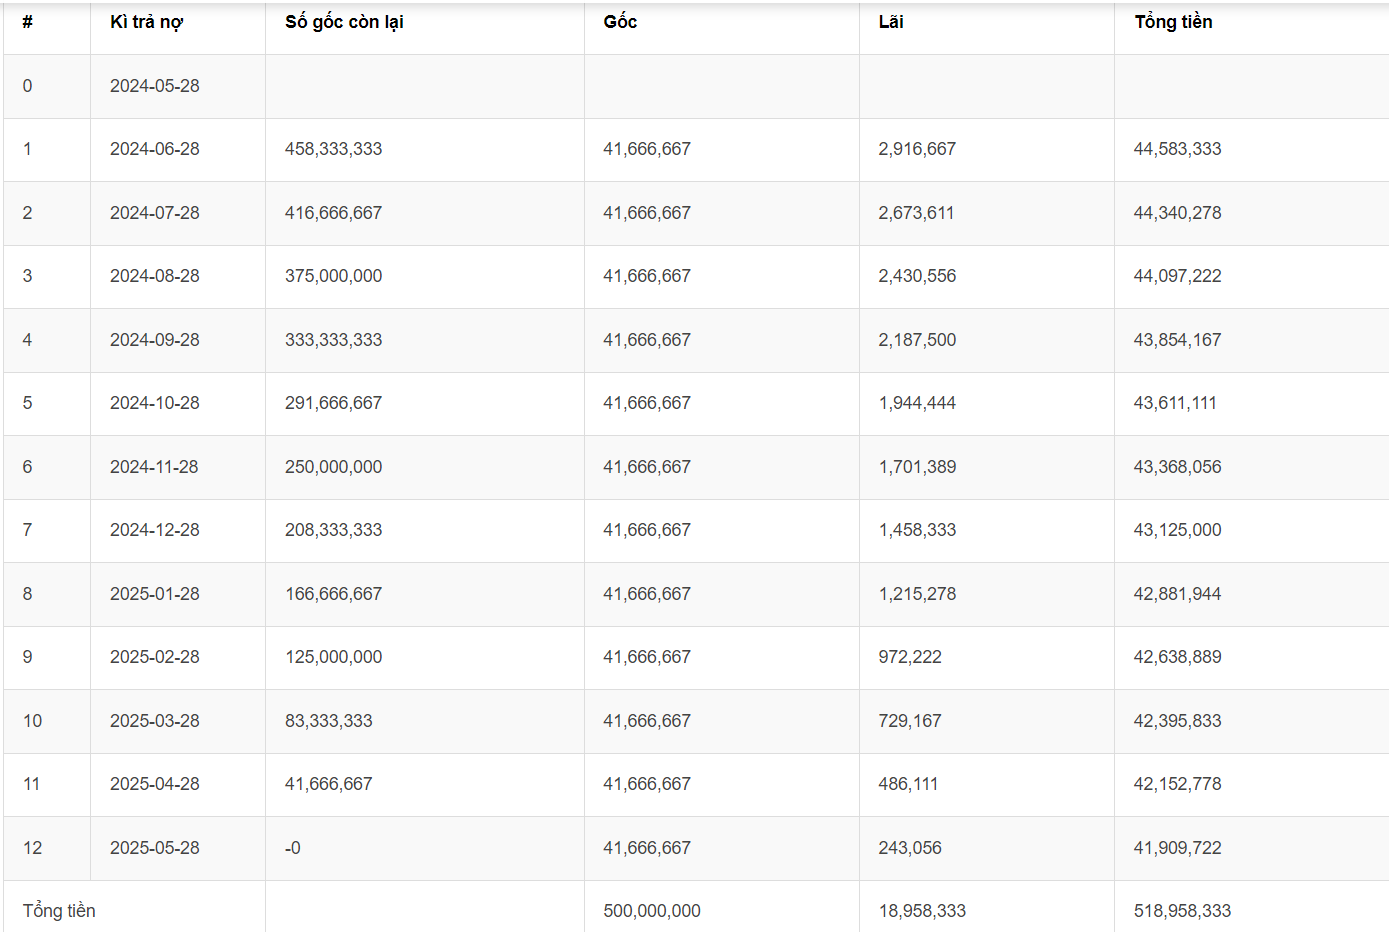This screenshot has height=932, width=1389.
Task: Click total payment 43,125,000
Action: (1178, 530)
